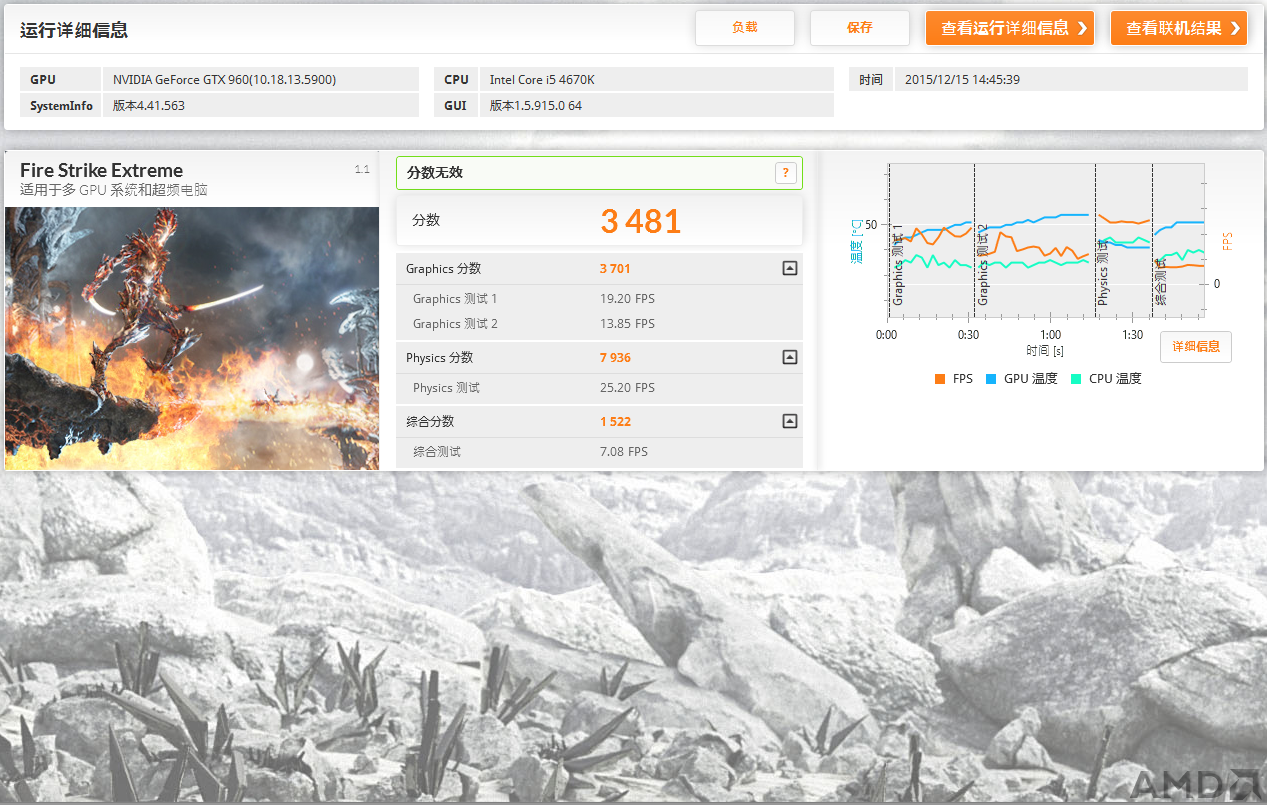
Task: Click the combined score value 1 522
Action: [x=615, y=421]
